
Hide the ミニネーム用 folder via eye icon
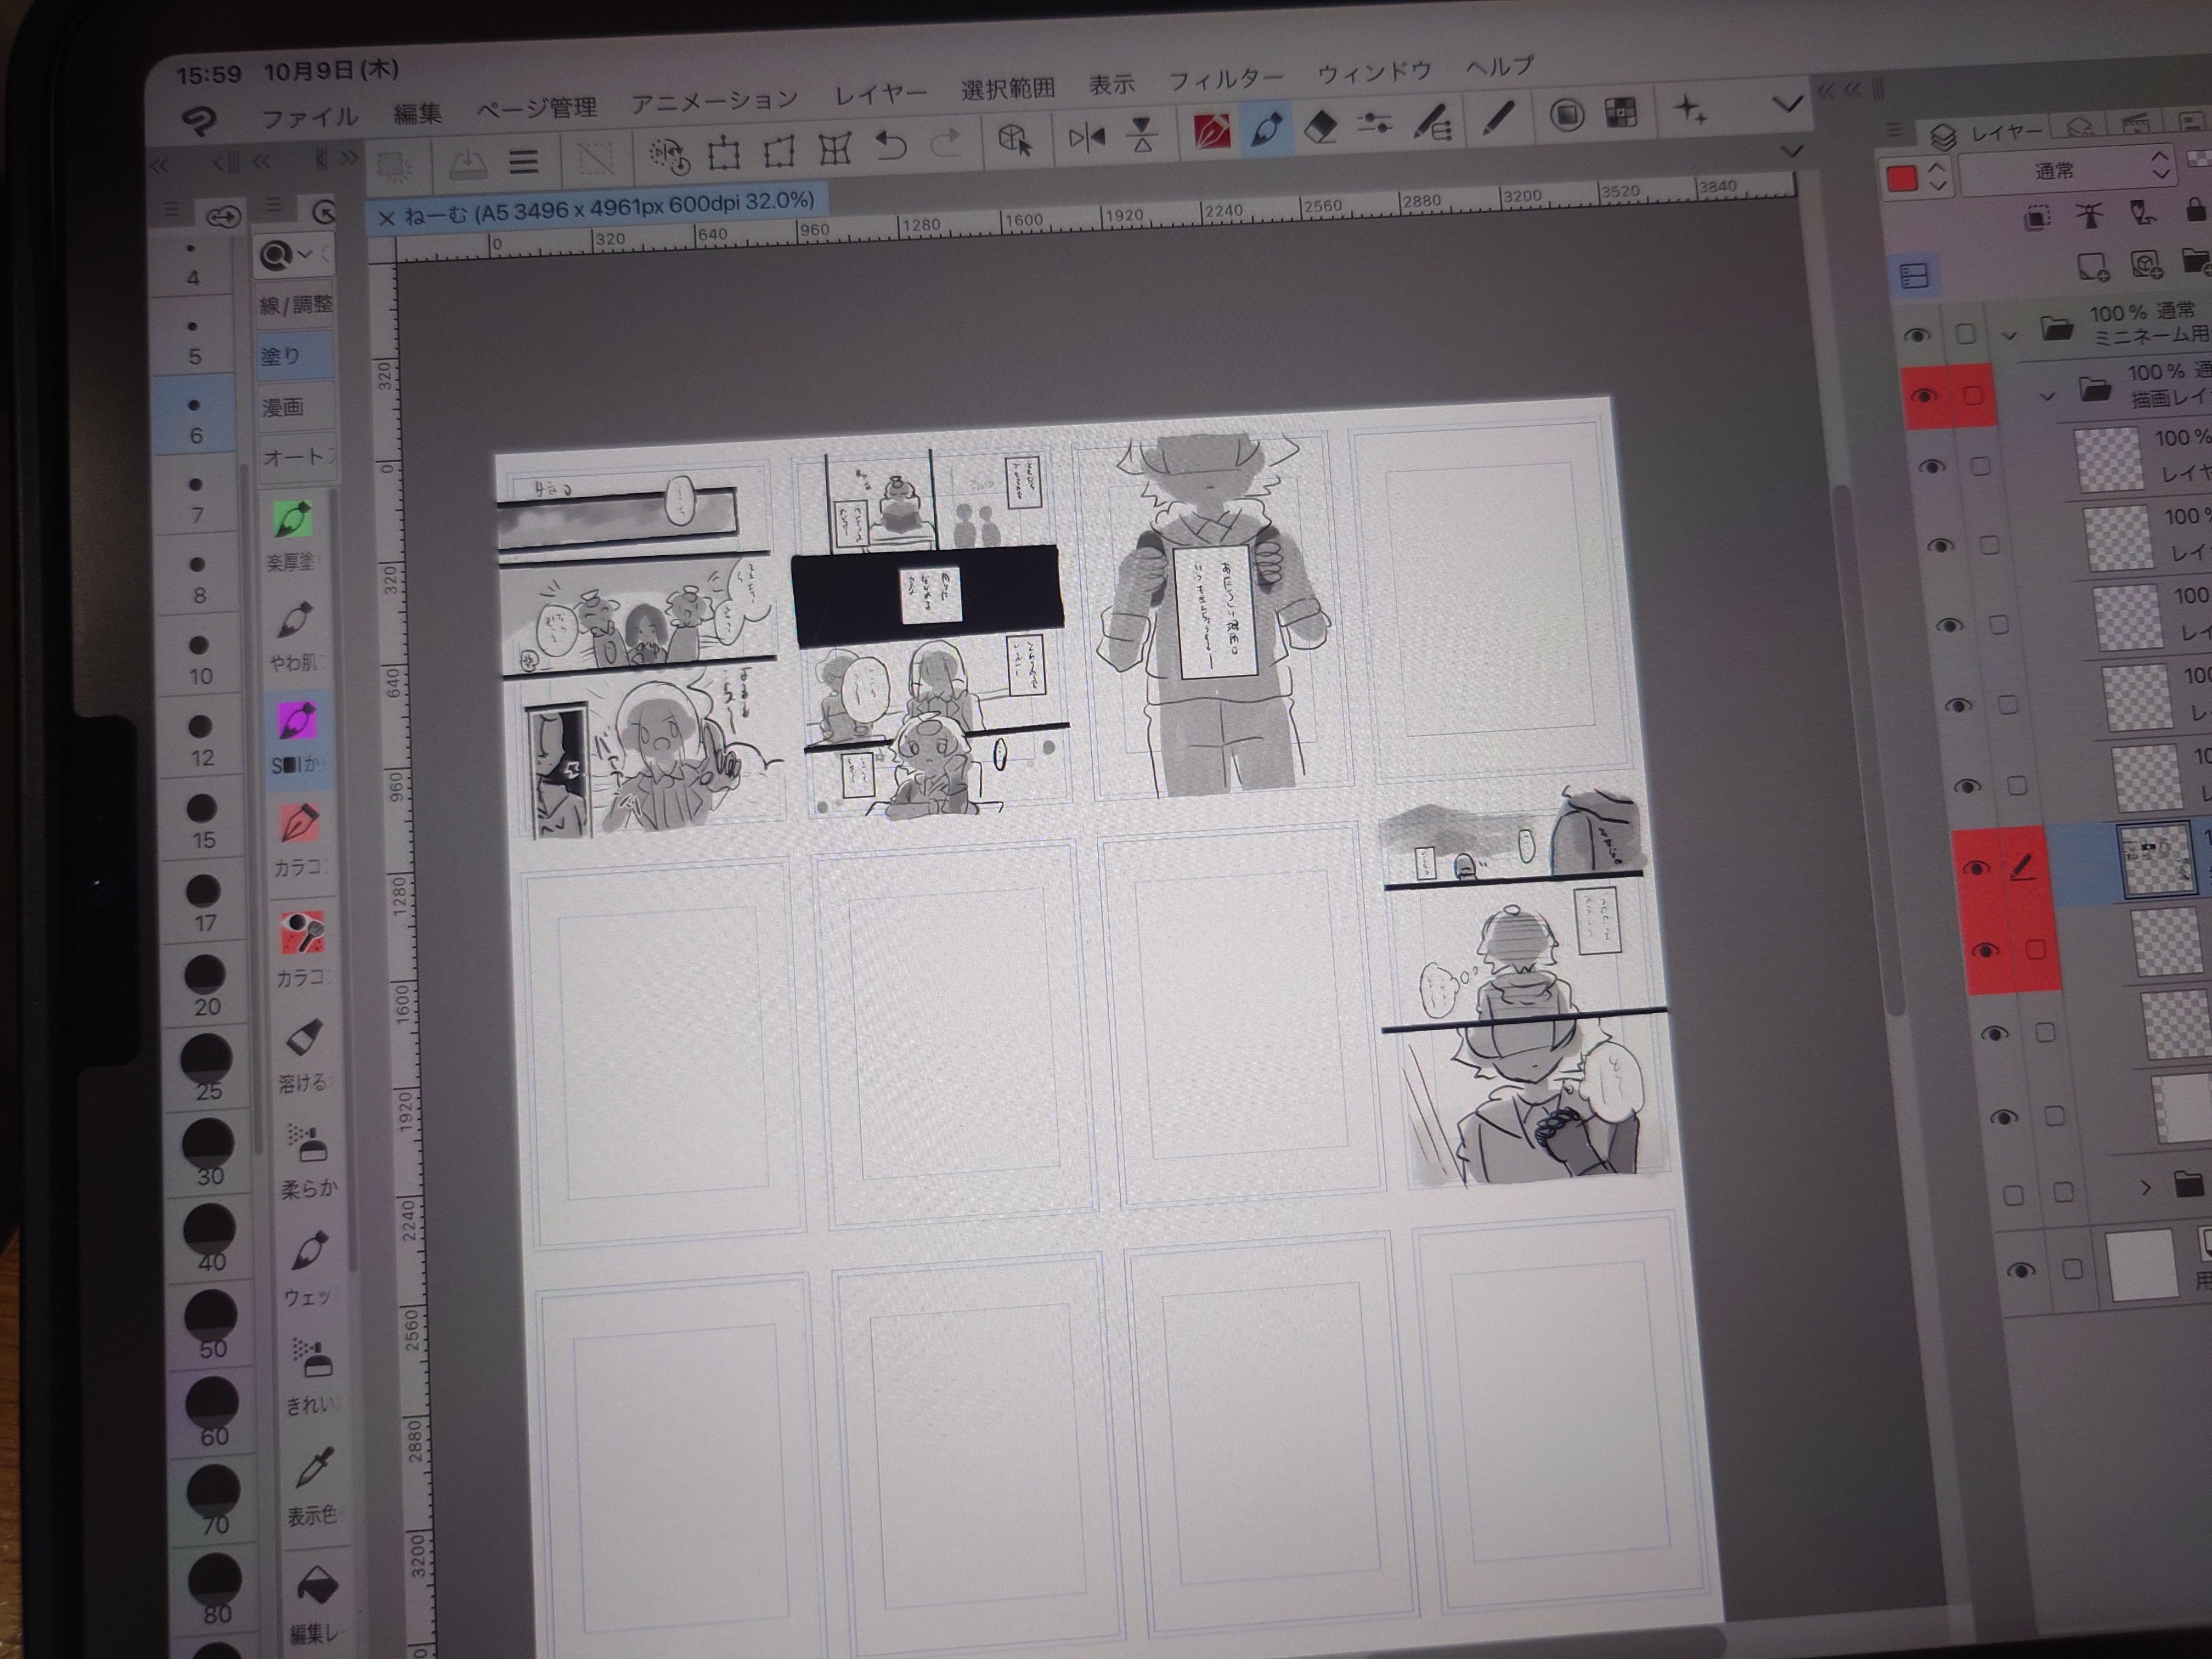1916,335
